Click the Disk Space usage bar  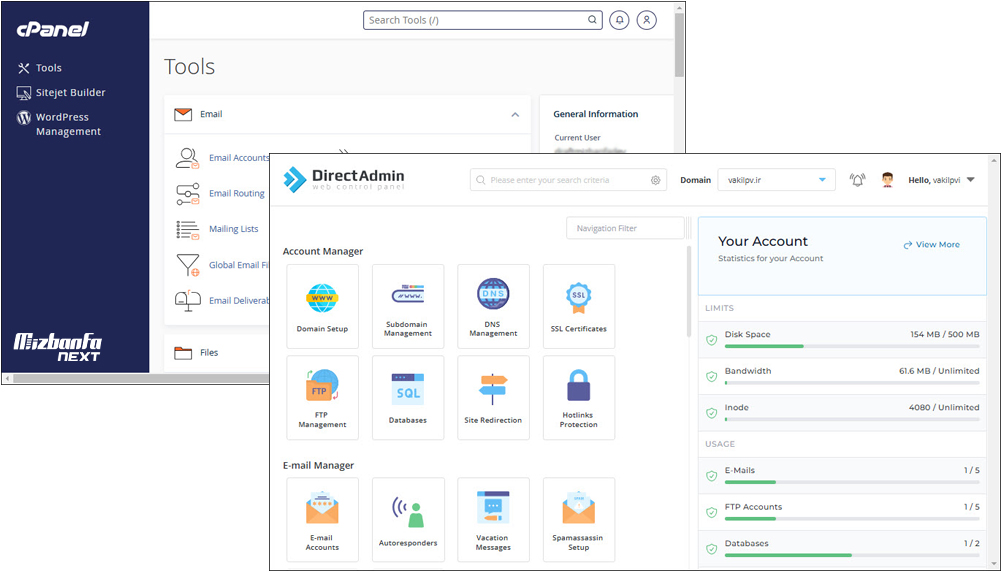point(851,346)
